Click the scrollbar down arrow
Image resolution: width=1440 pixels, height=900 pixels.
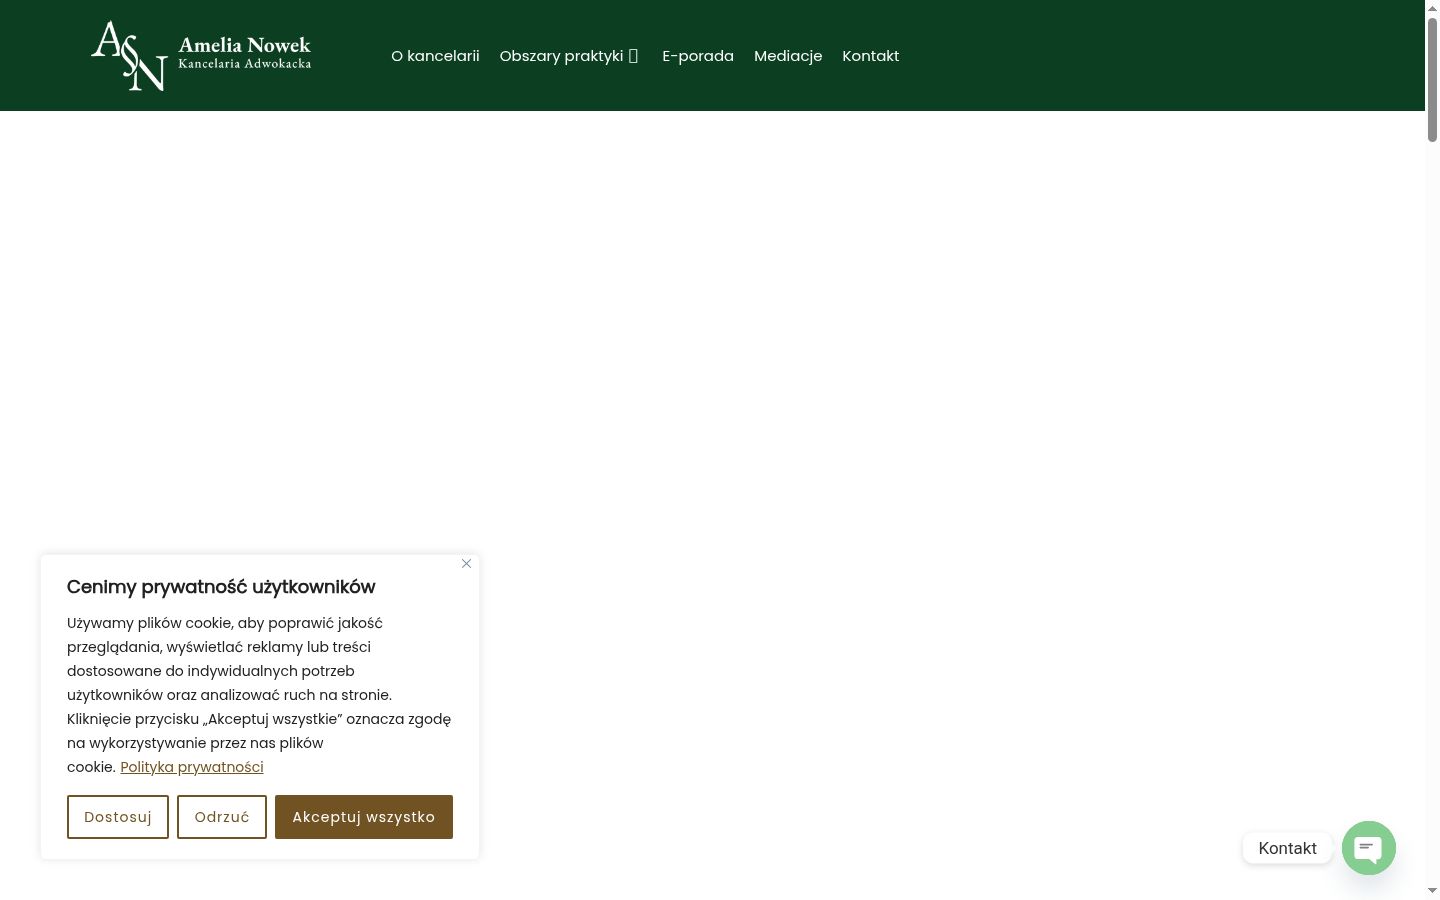click(1432, 890)
